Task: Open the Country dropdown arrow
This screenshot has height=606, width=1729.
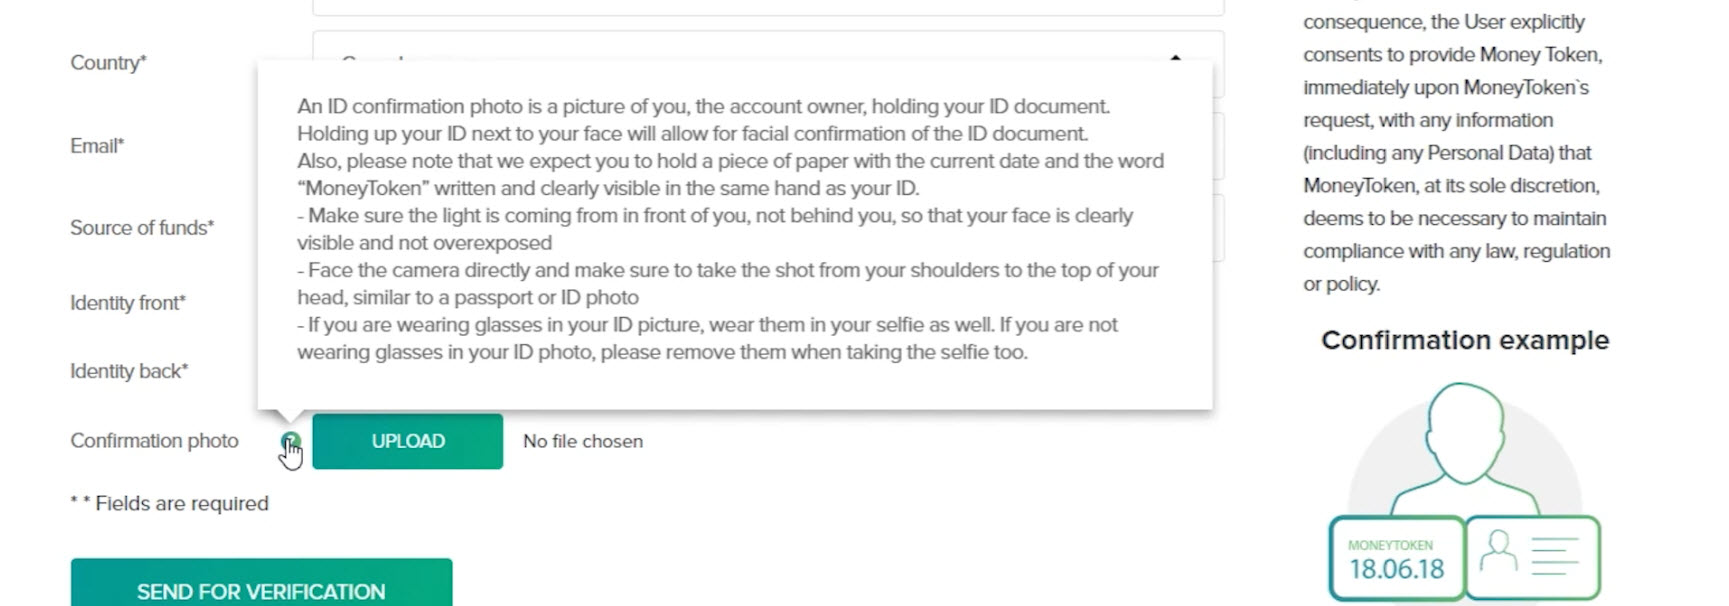Action: [x=1176, y=58]
